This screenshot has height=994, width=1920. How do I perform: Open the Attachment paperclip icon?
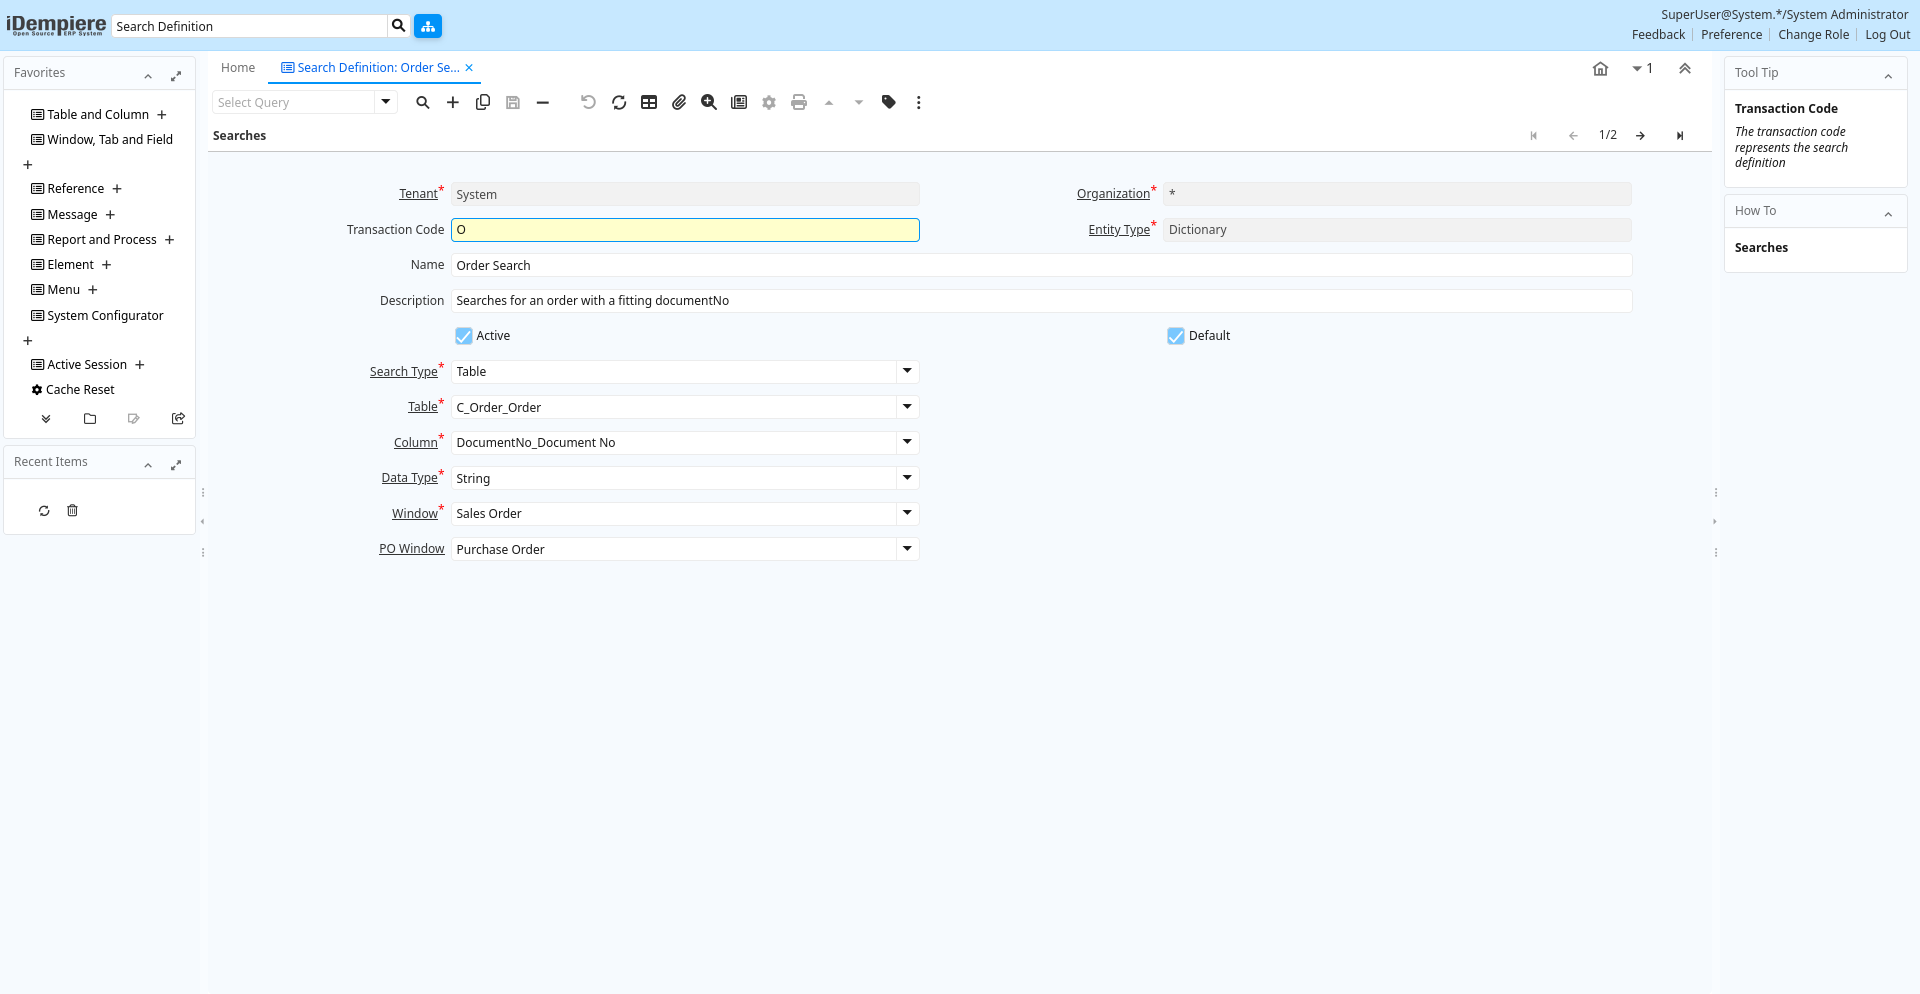[x=679, y=102]
